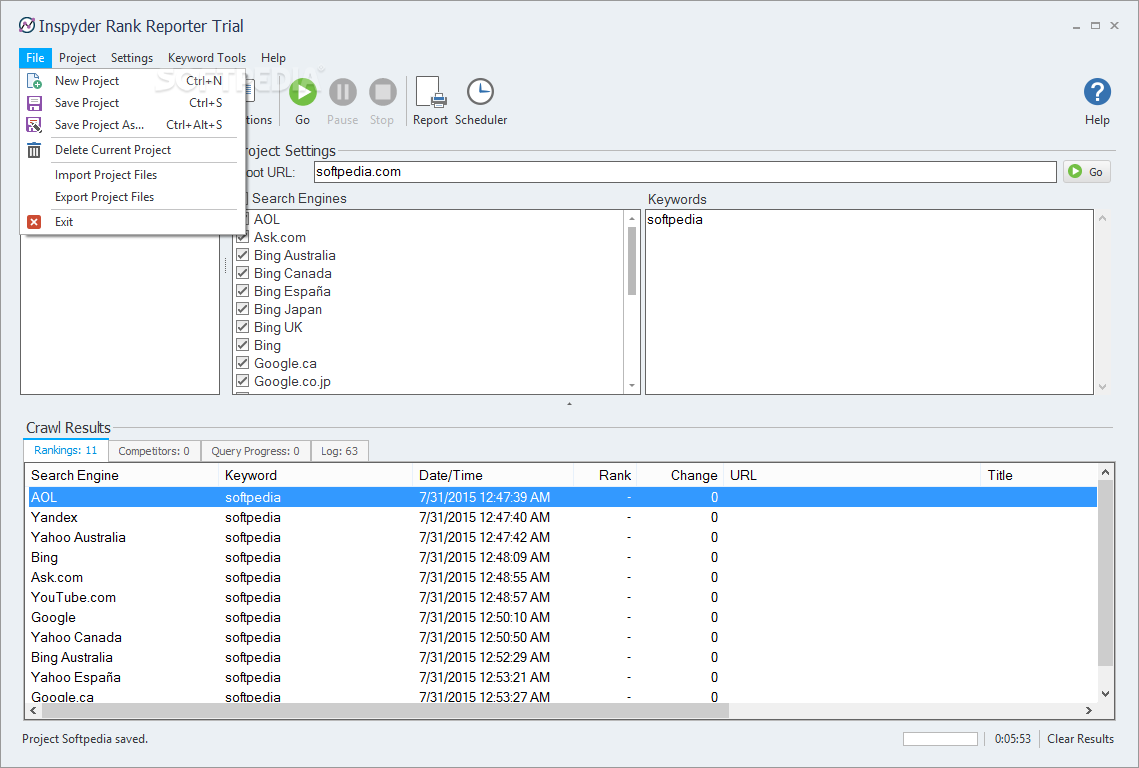
Task: Click the red Exit icon
Action: pyautogui.click(x=34, y=222)
